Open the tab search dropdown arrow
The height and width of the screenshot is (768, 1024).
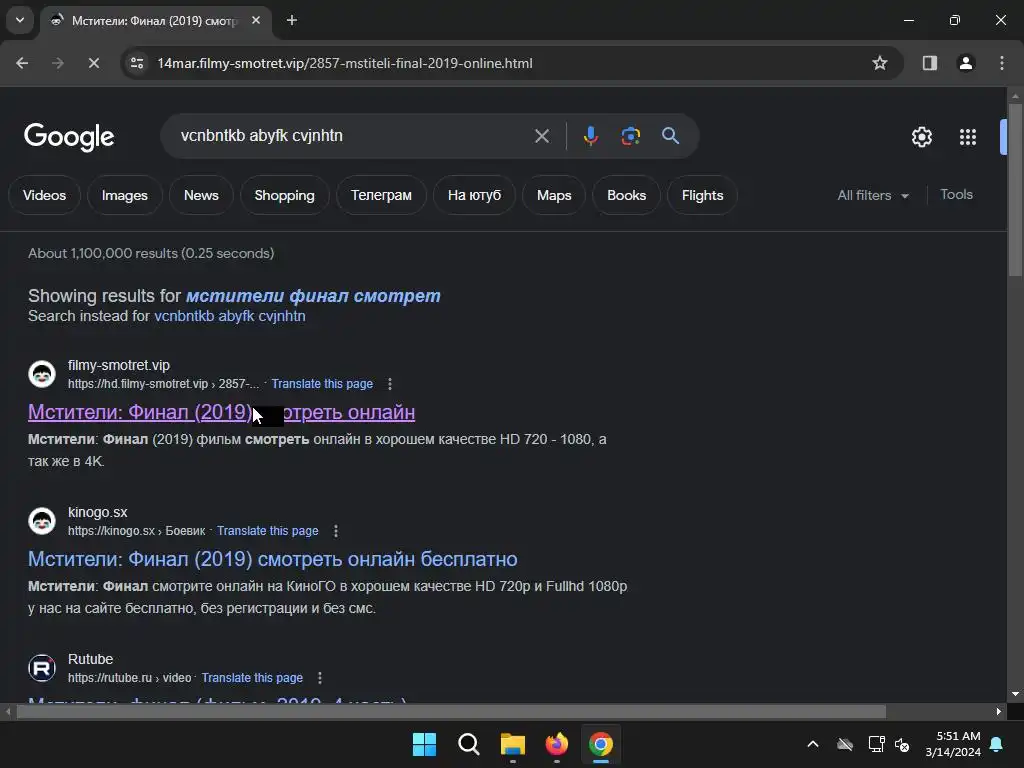point(20,20)
